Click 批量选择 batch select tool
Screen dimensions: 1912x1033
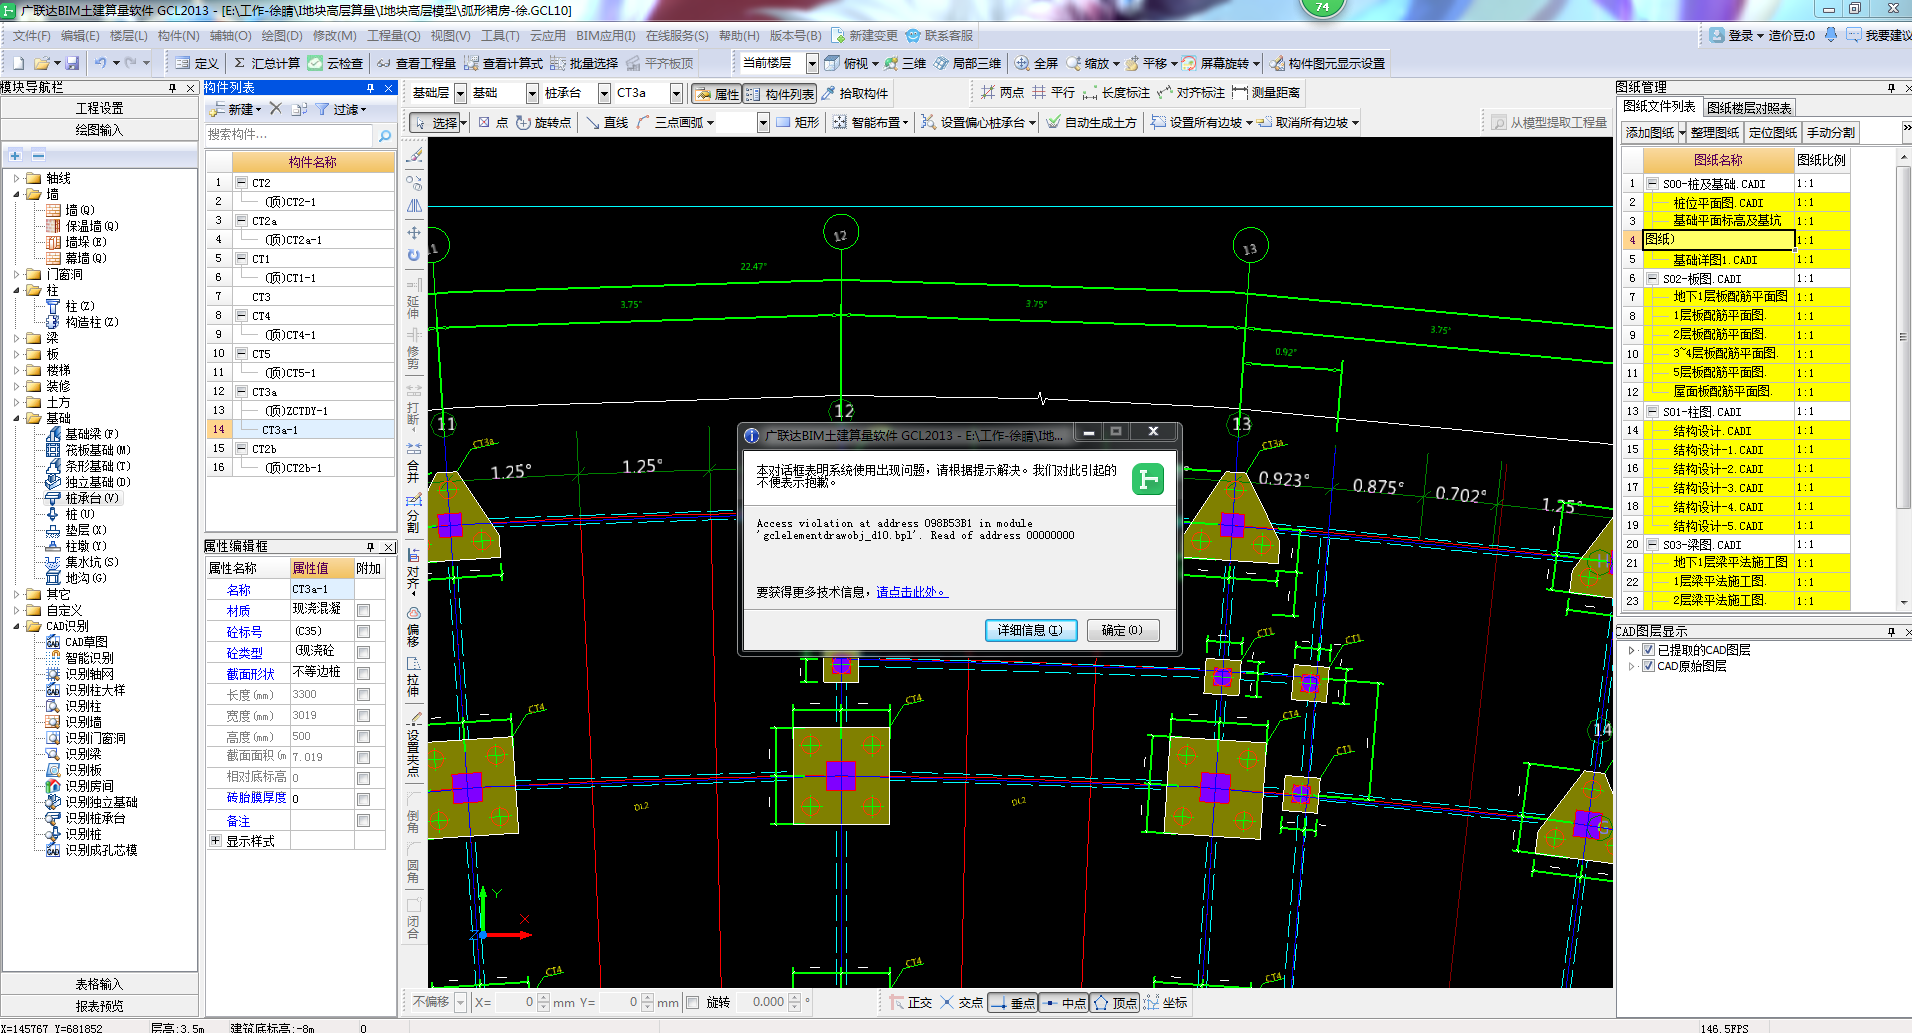(584, 63)
